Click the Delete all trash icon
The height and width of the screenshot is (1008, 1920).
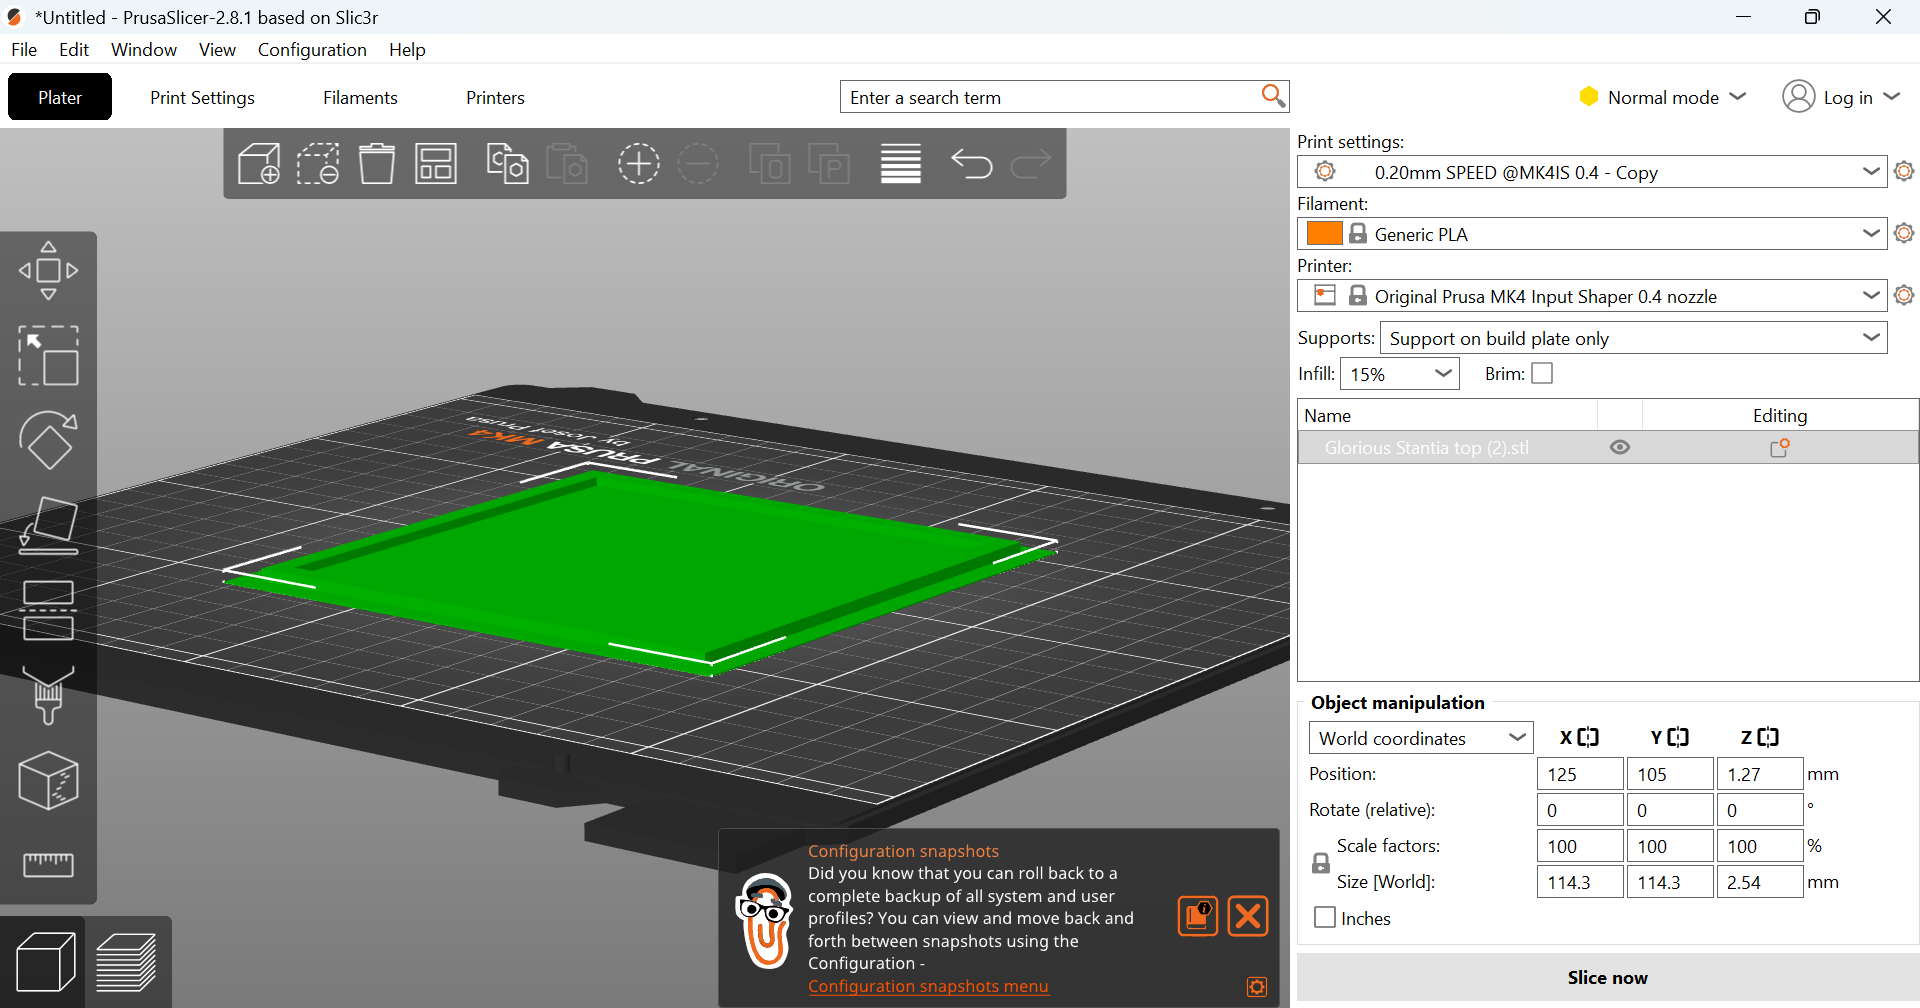coord(377,163)
